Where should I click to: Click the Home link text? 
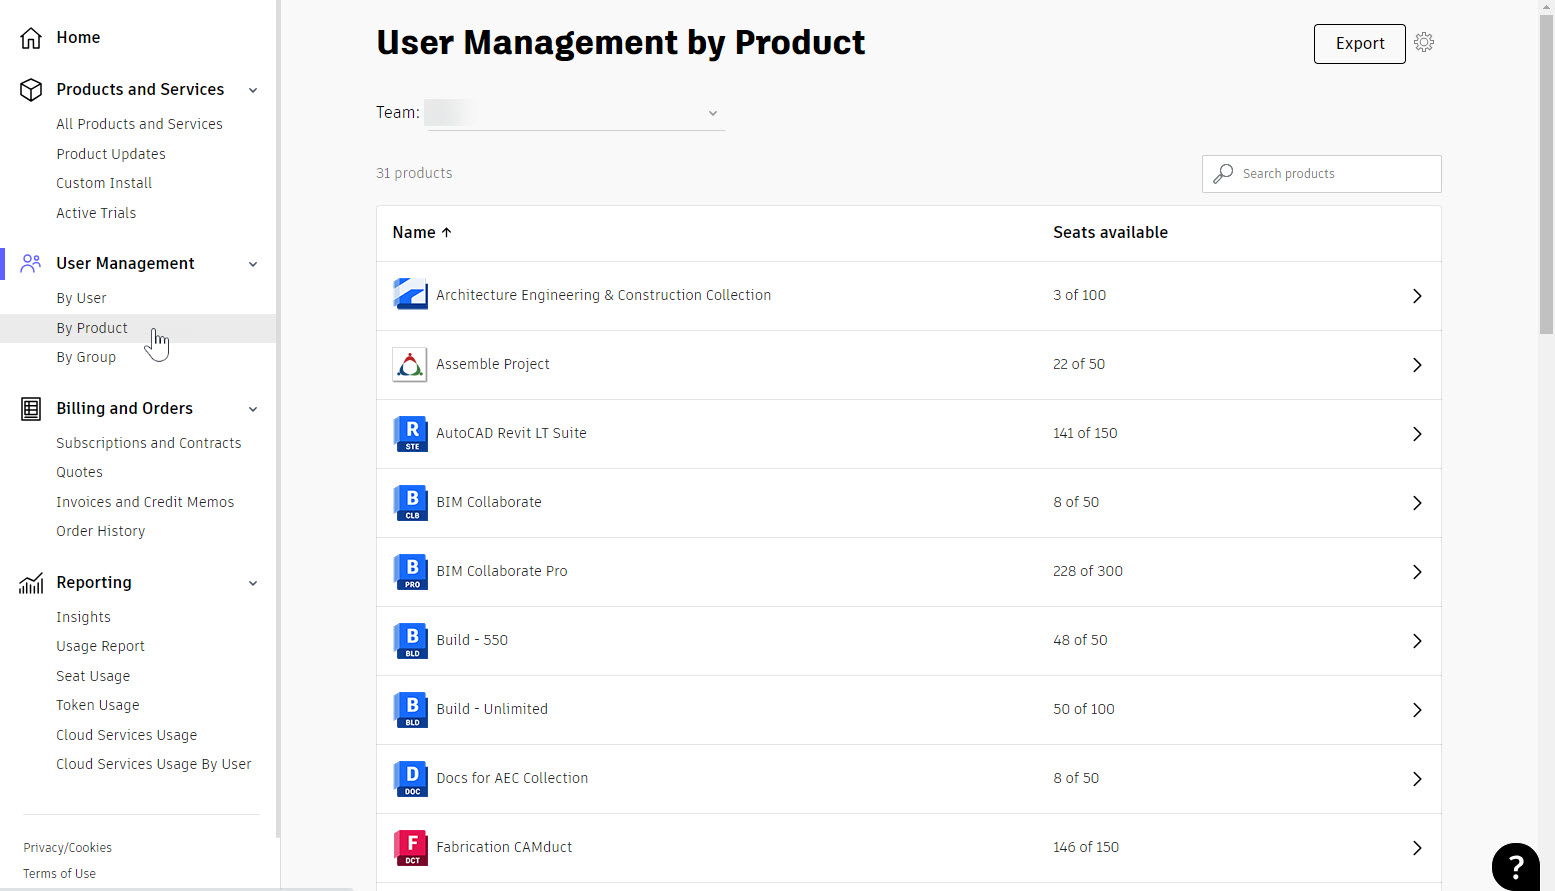click(x=78, y=38)
